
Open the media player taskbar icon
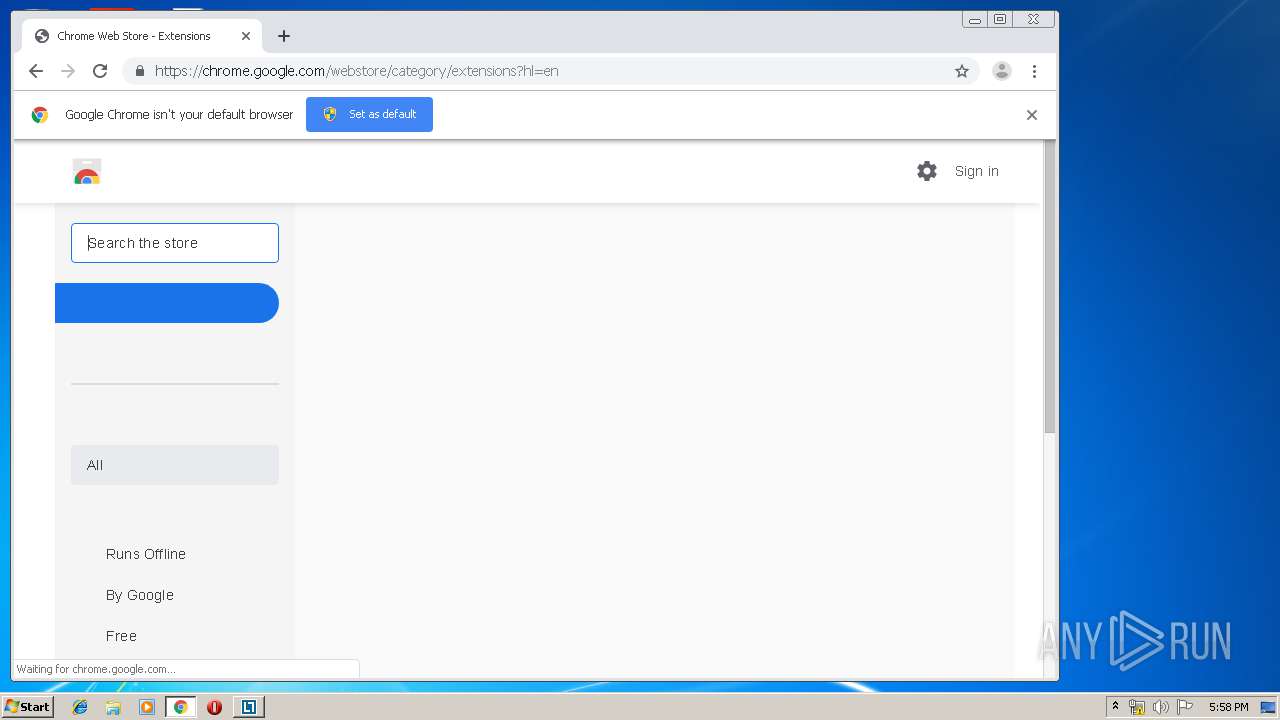(147, 707)
